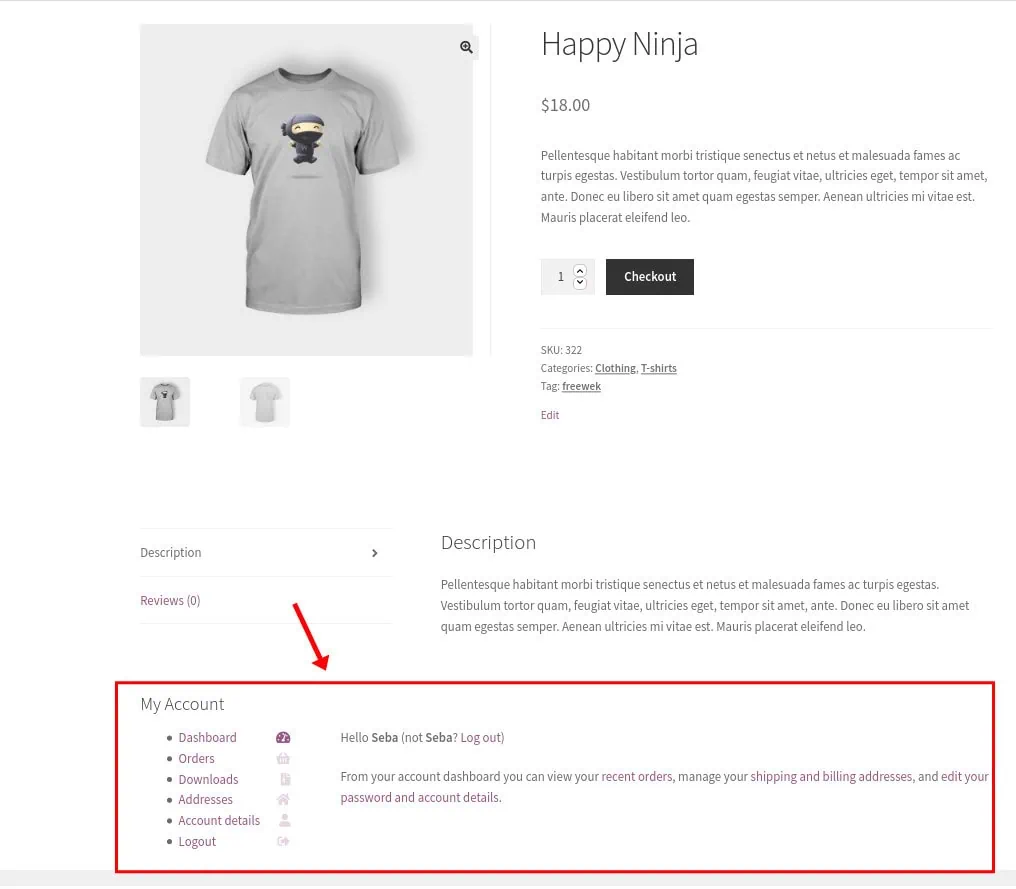1016x889 pixels.
Task: Increase quantity with the up arrow
Action: coord(581,269)
